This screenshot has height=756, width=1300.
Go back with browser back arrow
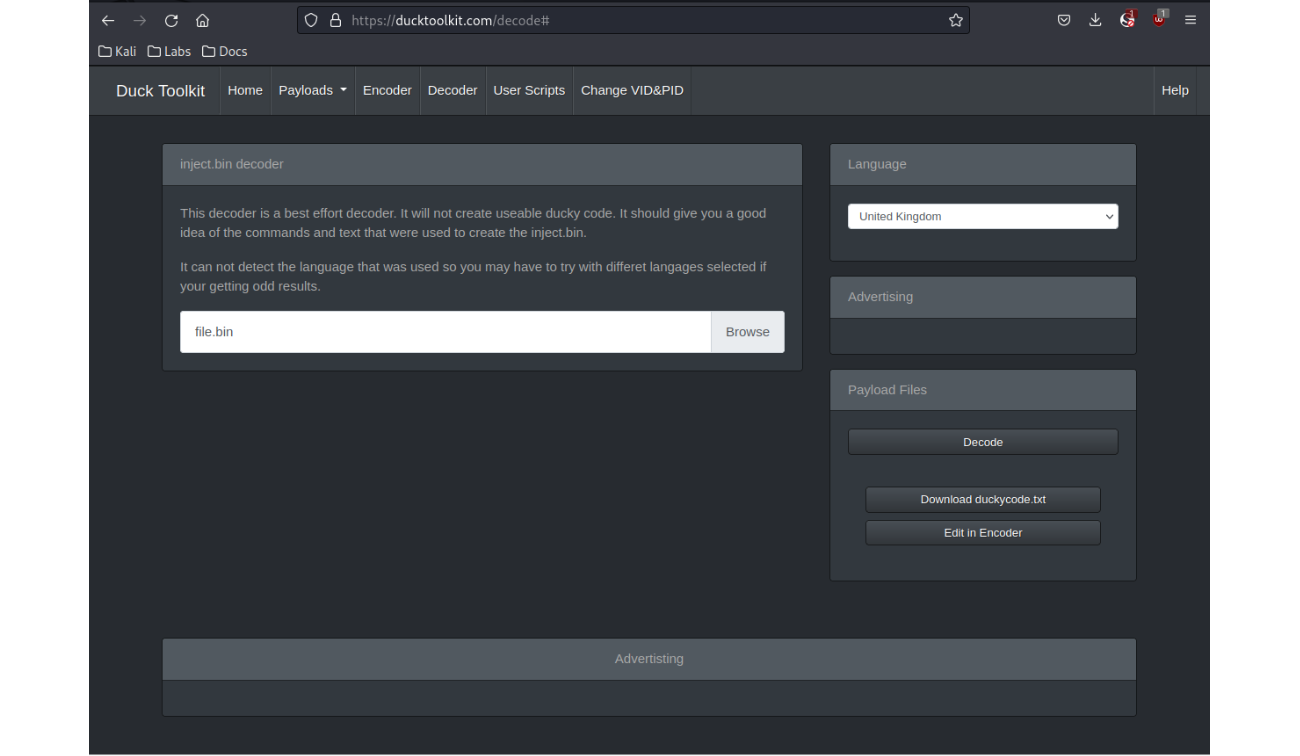tap(108, 20)
